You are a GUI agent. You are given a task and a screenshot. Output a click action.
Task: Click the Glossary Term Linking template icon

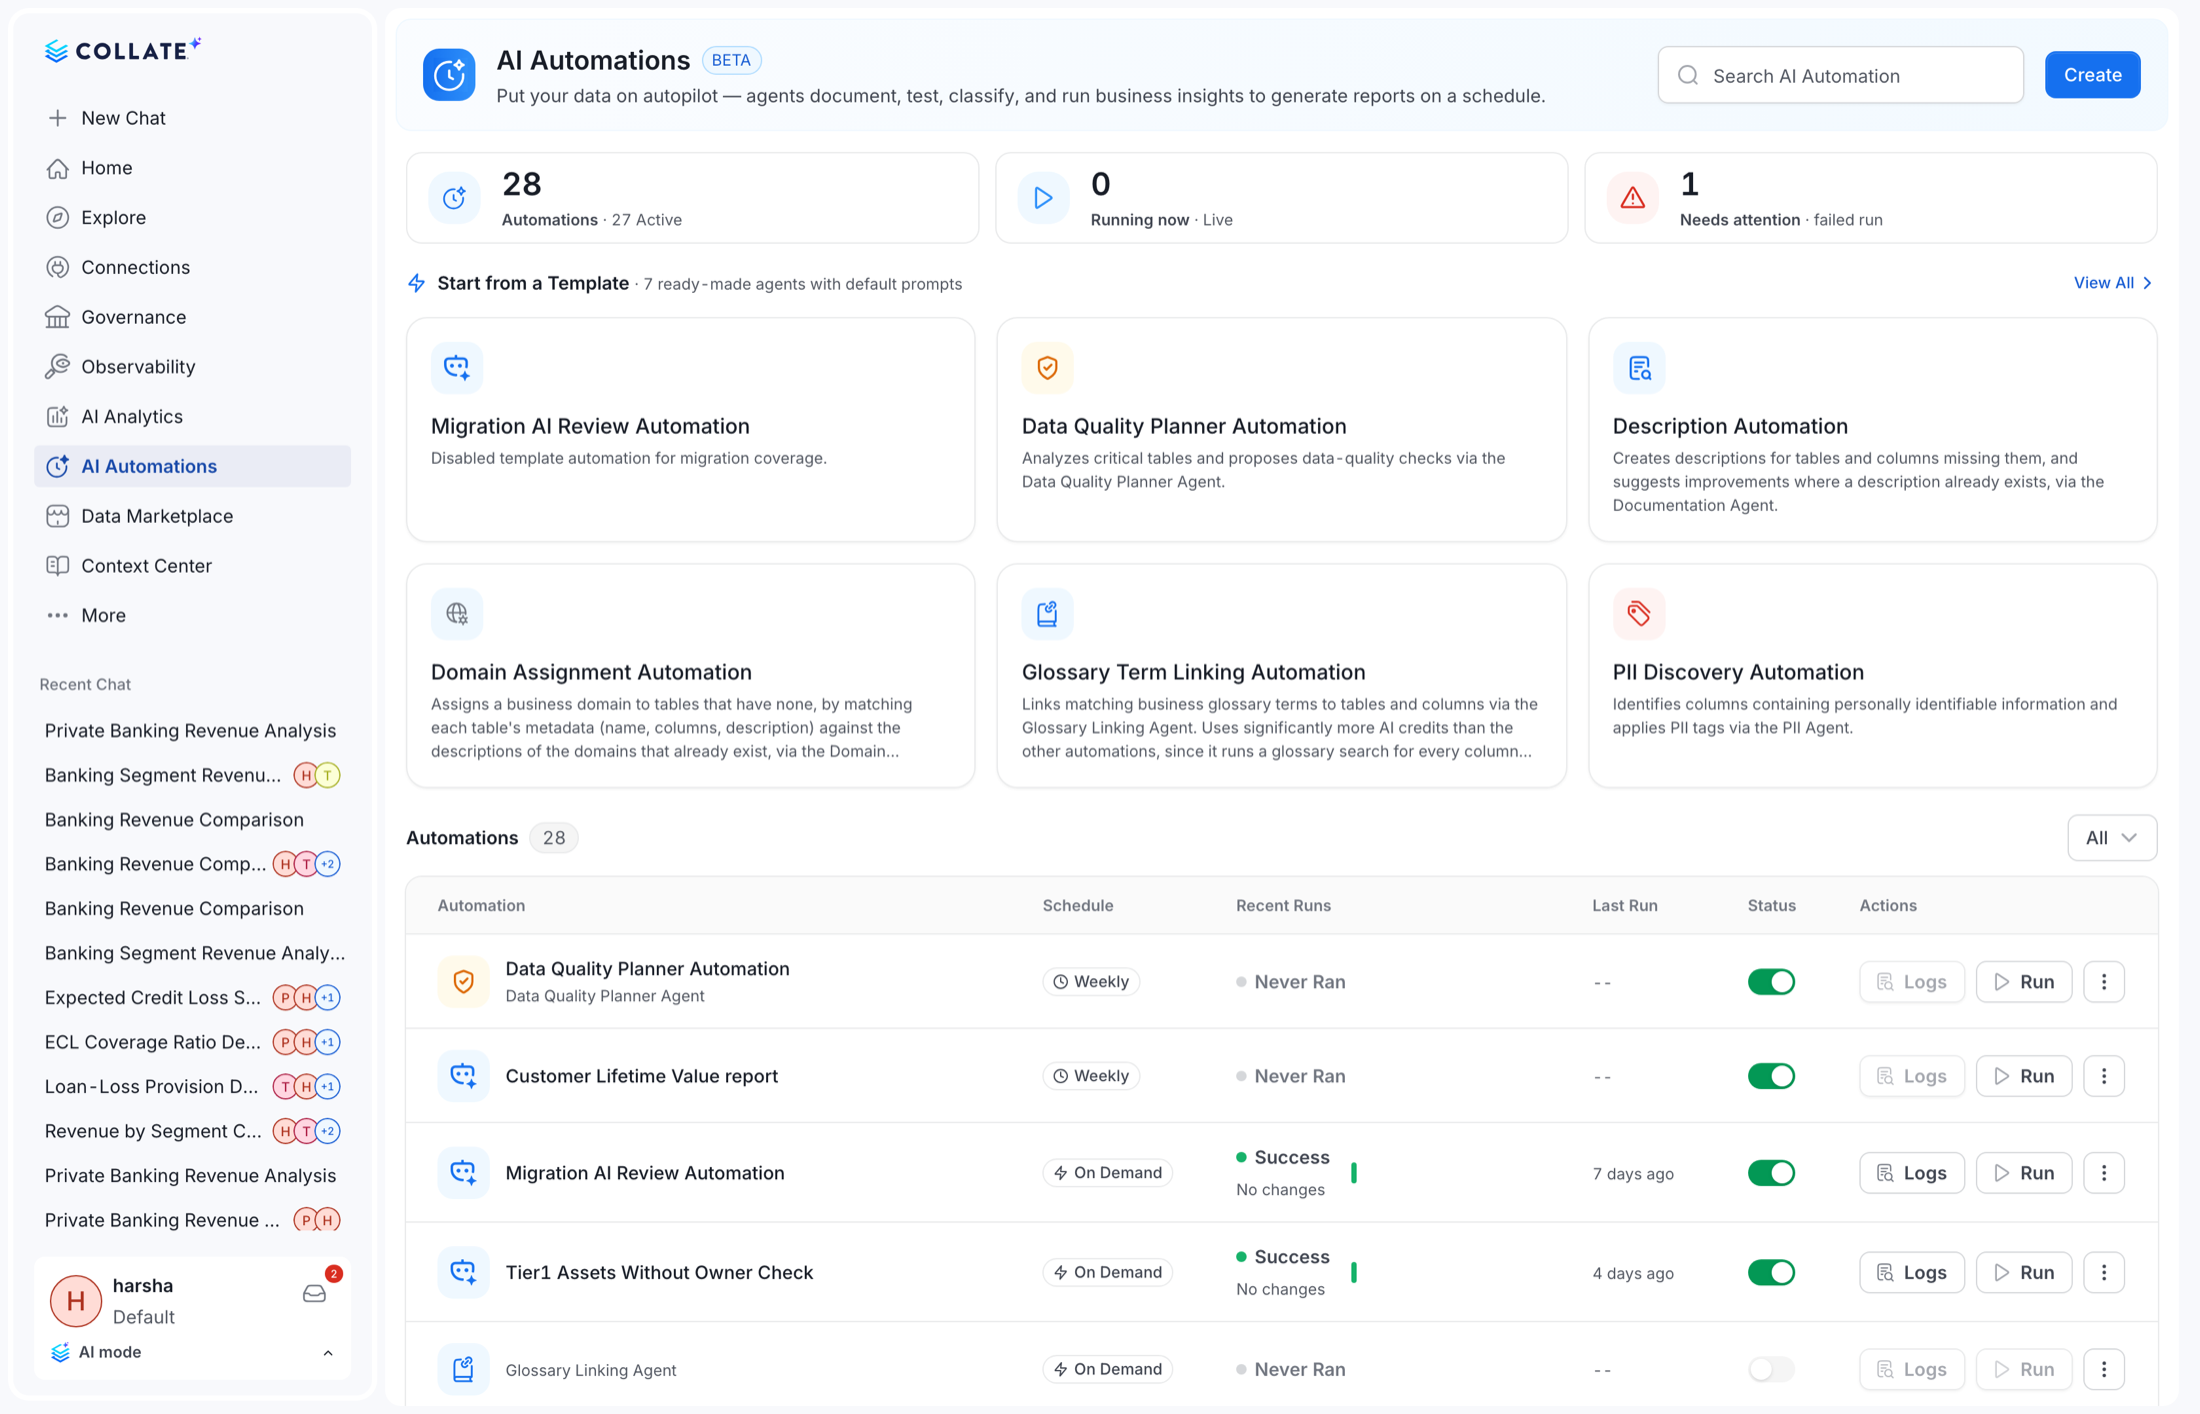[x=1047, y=613]
